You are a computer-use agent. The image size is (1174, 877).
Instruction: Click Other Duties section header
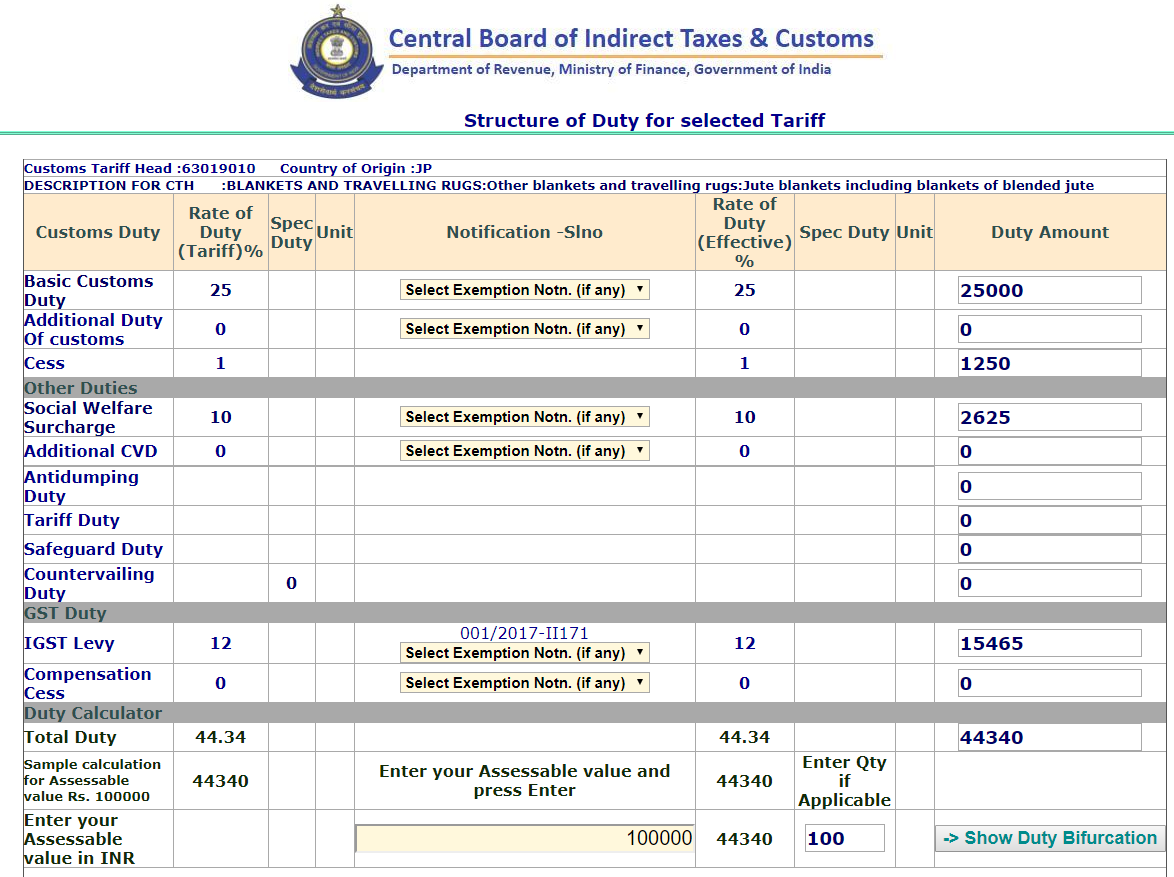[x=81, y=388]
